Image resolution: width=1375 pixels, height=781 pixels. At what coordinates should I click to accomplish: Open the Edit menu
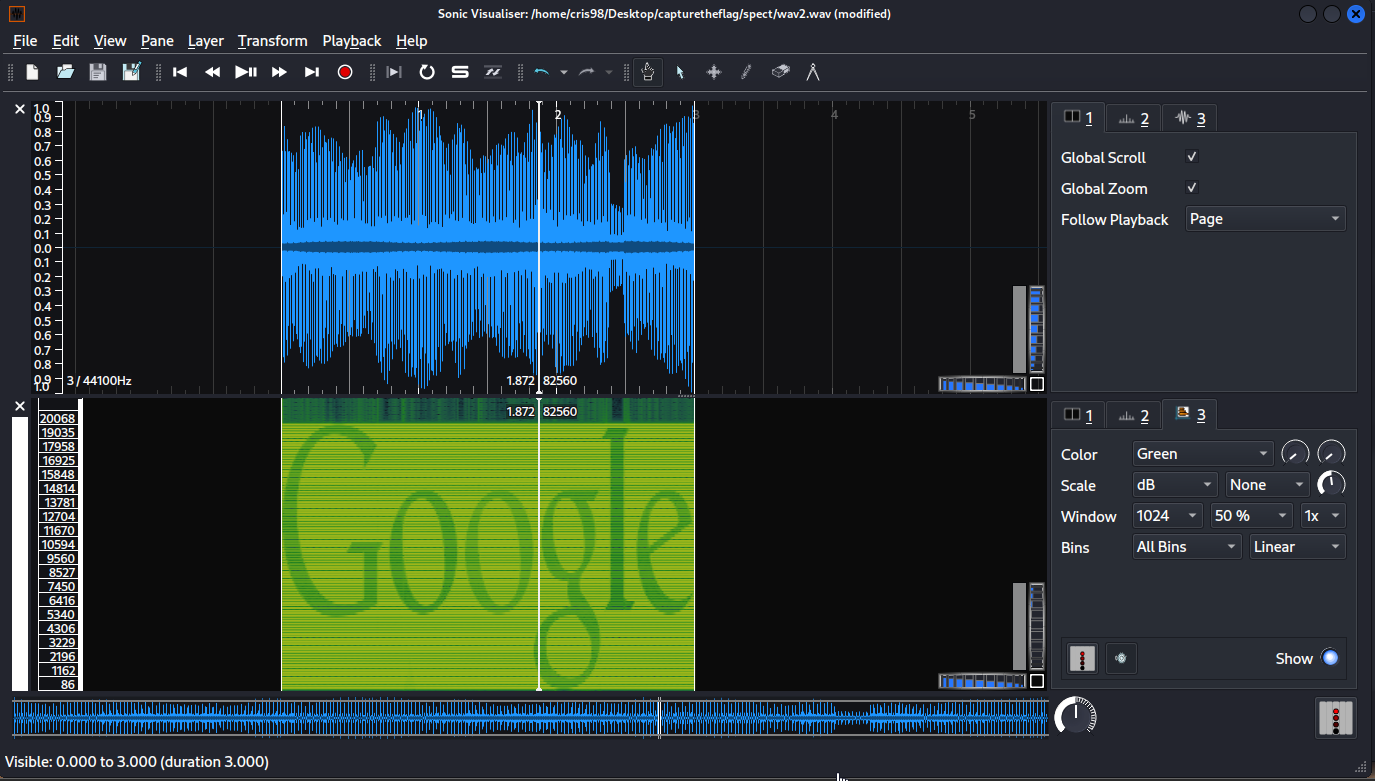[66, 41]
